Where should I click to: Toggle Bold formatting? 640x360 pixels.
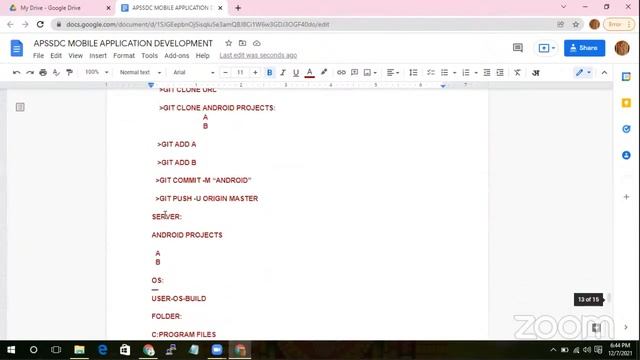click(x=269, y=73)
